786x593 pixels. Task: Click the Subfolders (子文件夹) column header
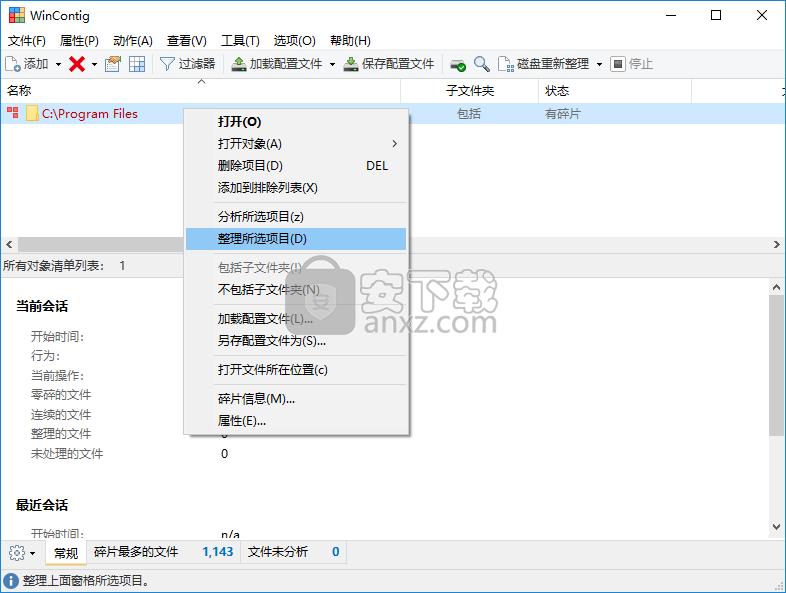pos(470,91)
